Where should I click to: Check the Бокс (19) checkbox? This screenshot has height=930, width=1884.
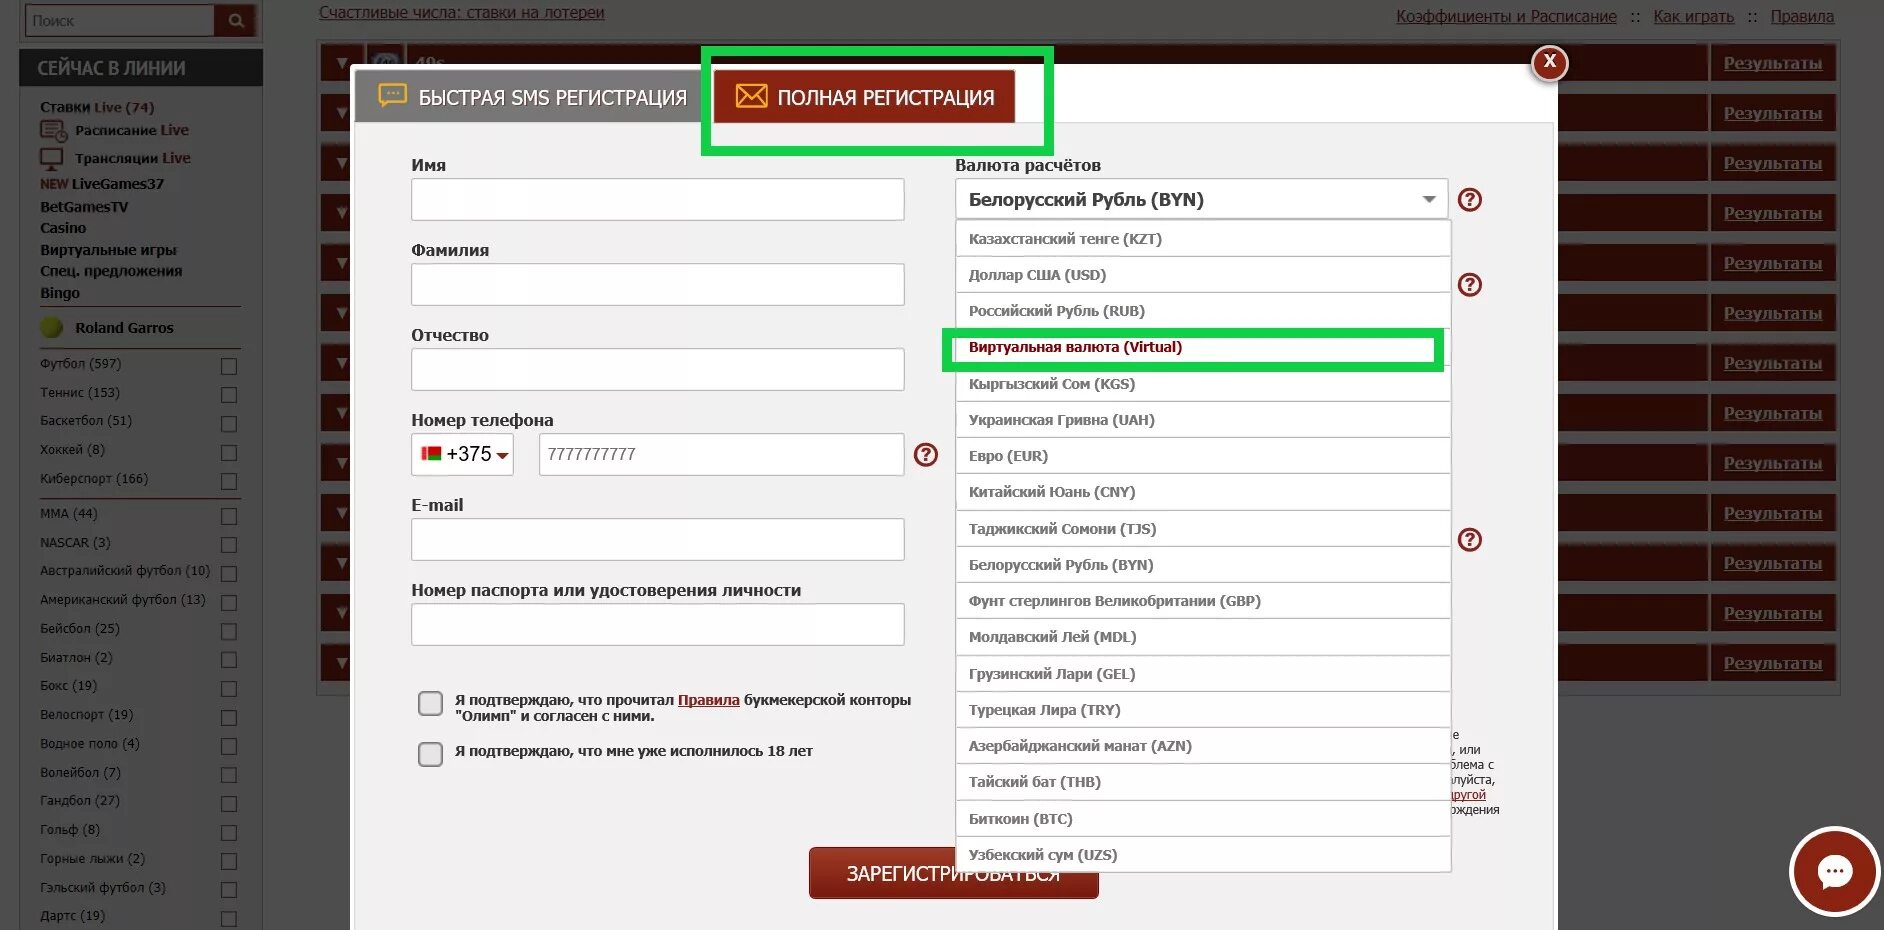pos(229,689)
